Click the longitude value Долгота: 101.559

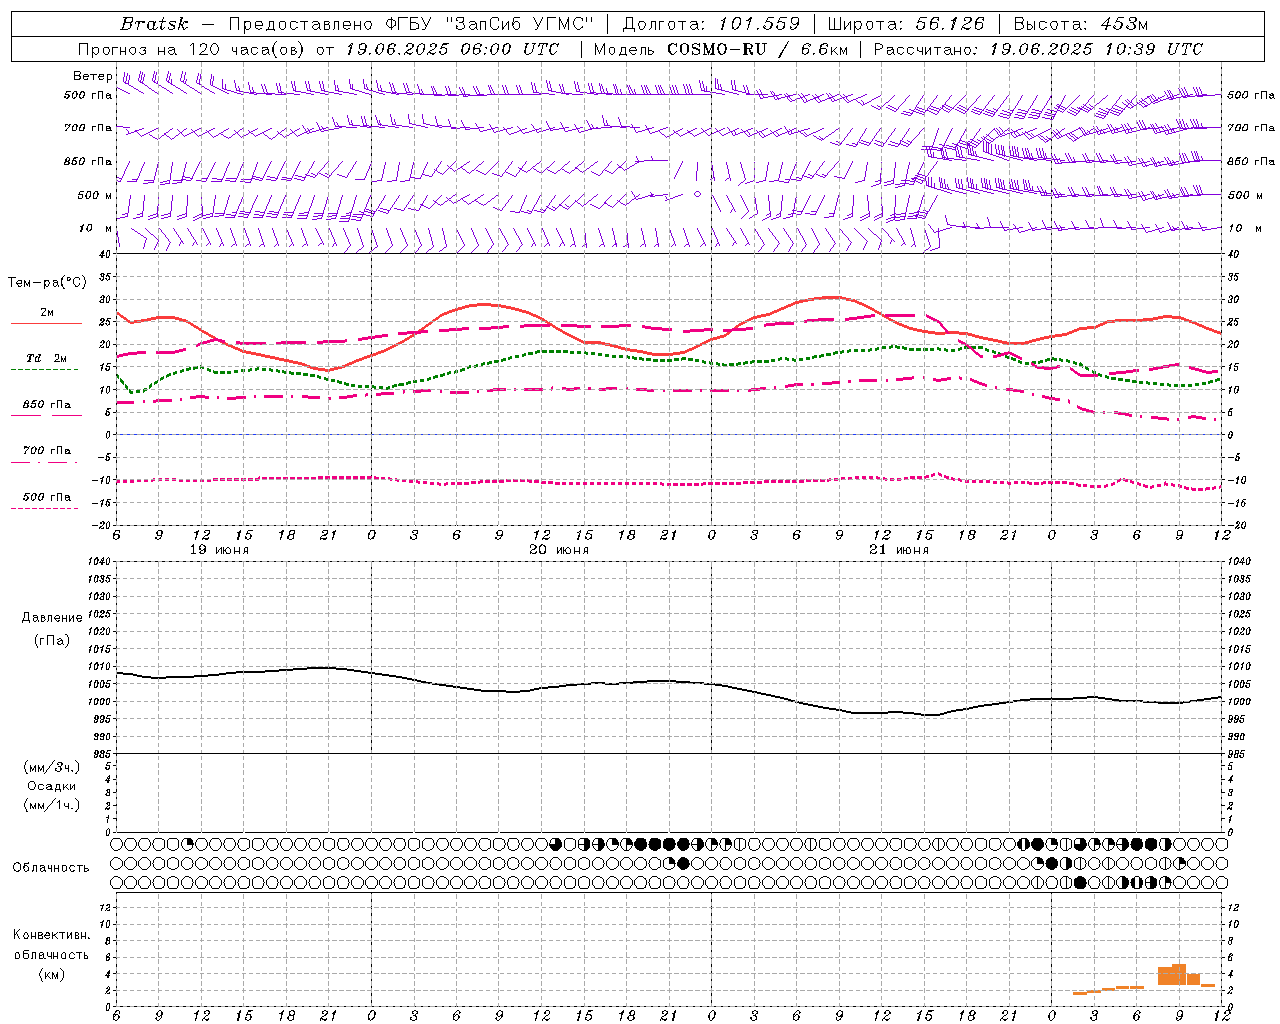coord(711,23)
